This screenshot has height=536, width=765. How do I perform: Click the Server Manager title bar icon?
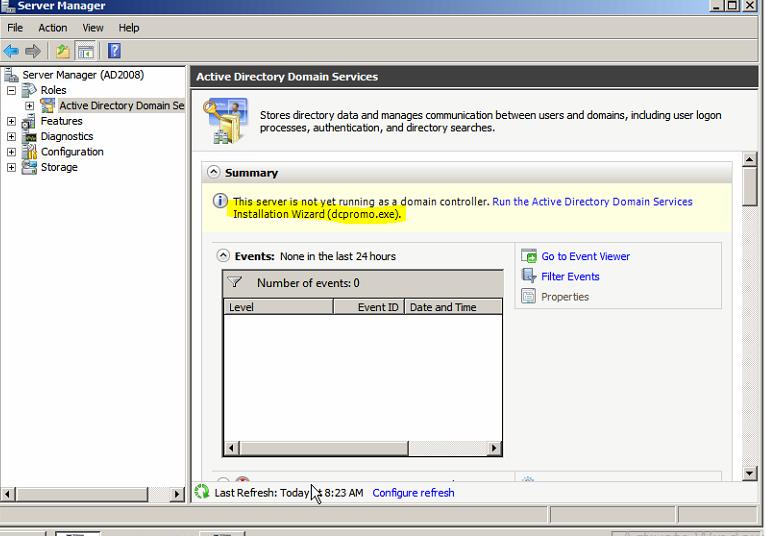click(x=8, y=6)
